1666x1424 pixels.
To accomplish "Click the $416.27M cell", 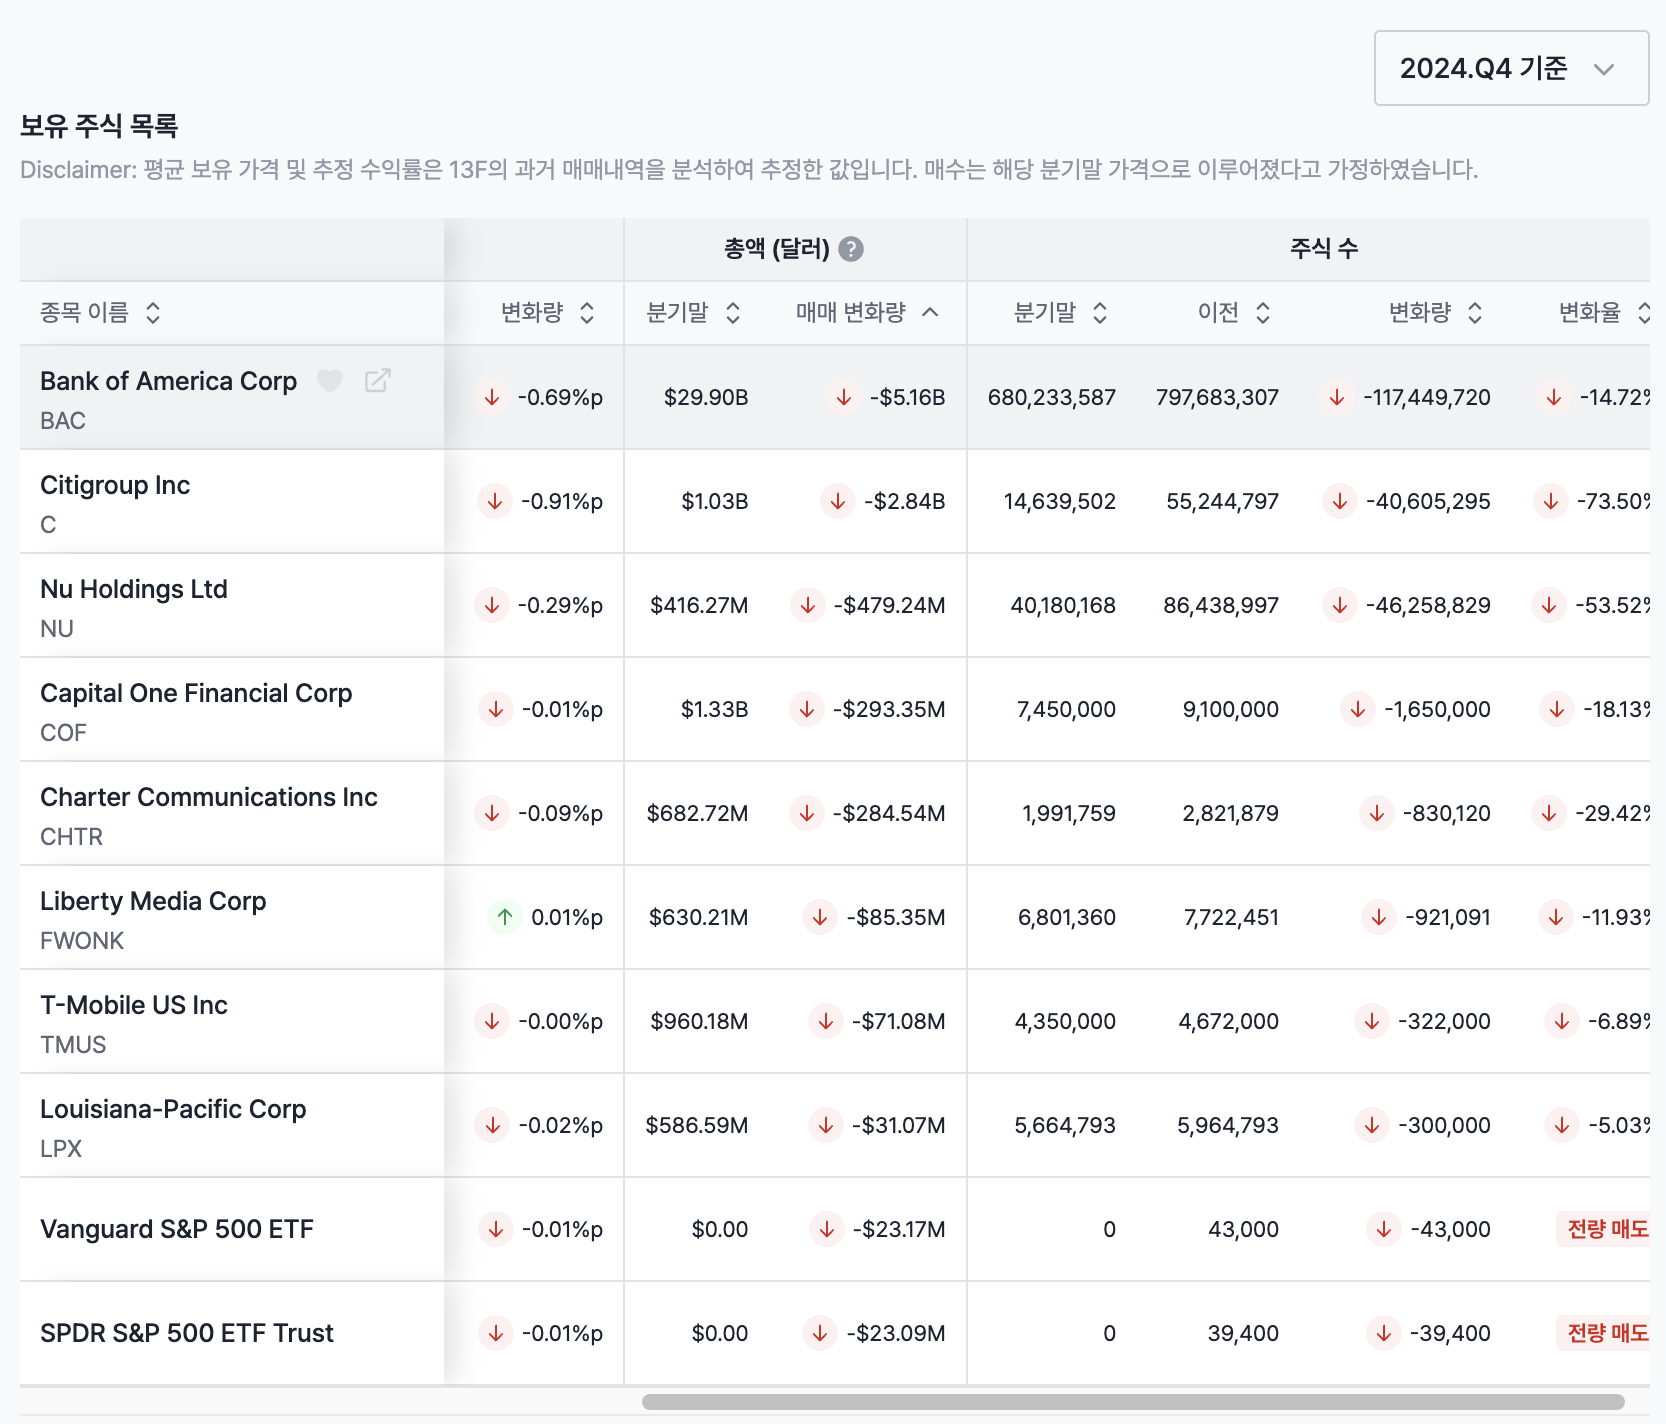I will coord(699,605).
